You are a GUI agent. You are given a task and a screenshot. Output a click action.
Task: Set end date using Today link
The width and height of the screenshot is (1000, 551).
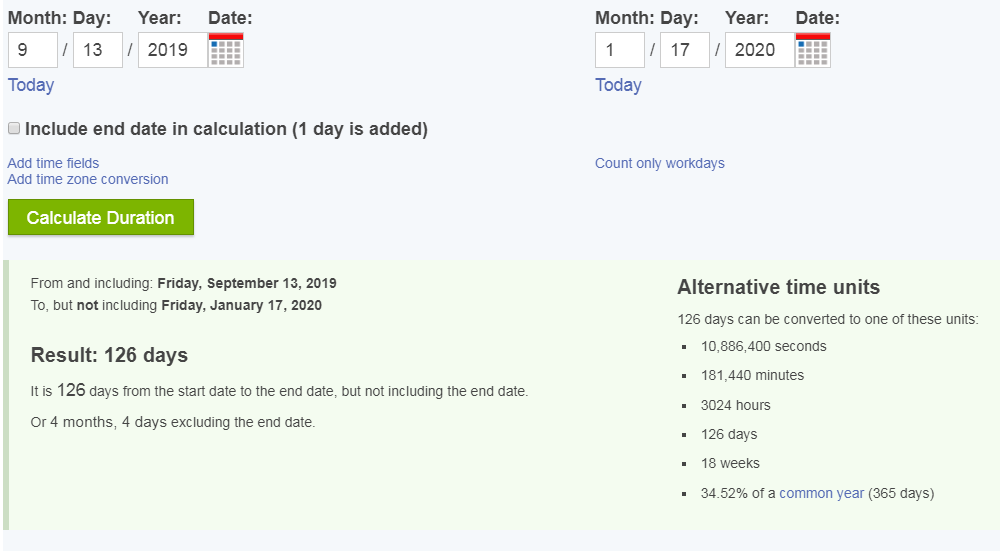click(618, 85)
